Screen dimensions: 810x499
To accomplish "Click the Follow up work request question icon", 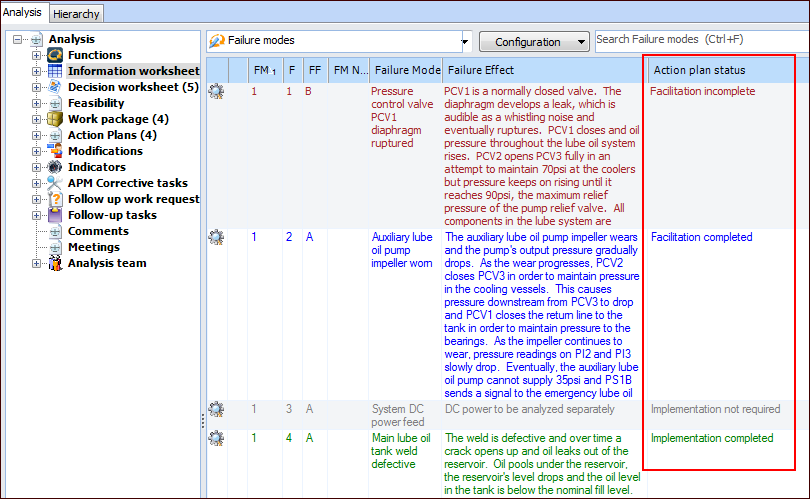I will coord(55,199).
